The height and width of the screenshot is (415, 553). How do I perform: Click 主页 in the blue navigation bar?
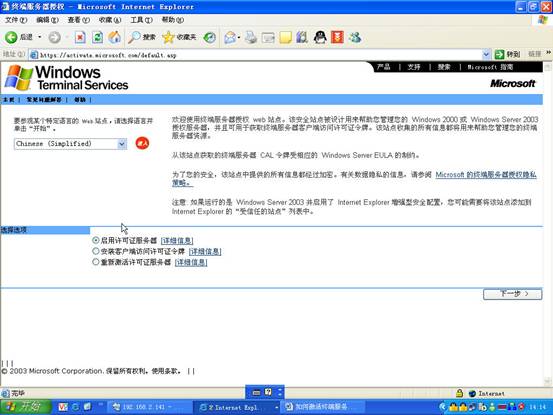[x=8, y=100]
